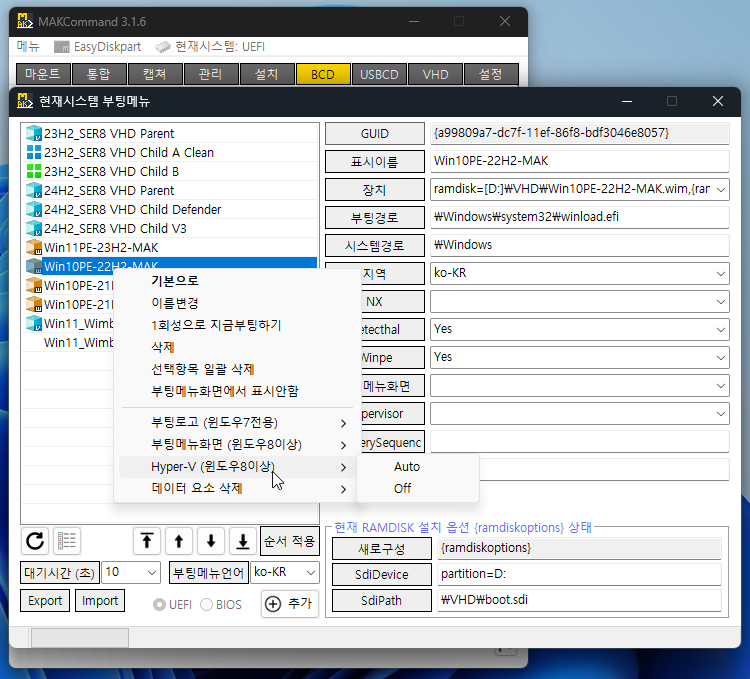Select the 23H2_SER8 VHD Child B row

click(x=170, y=171)
